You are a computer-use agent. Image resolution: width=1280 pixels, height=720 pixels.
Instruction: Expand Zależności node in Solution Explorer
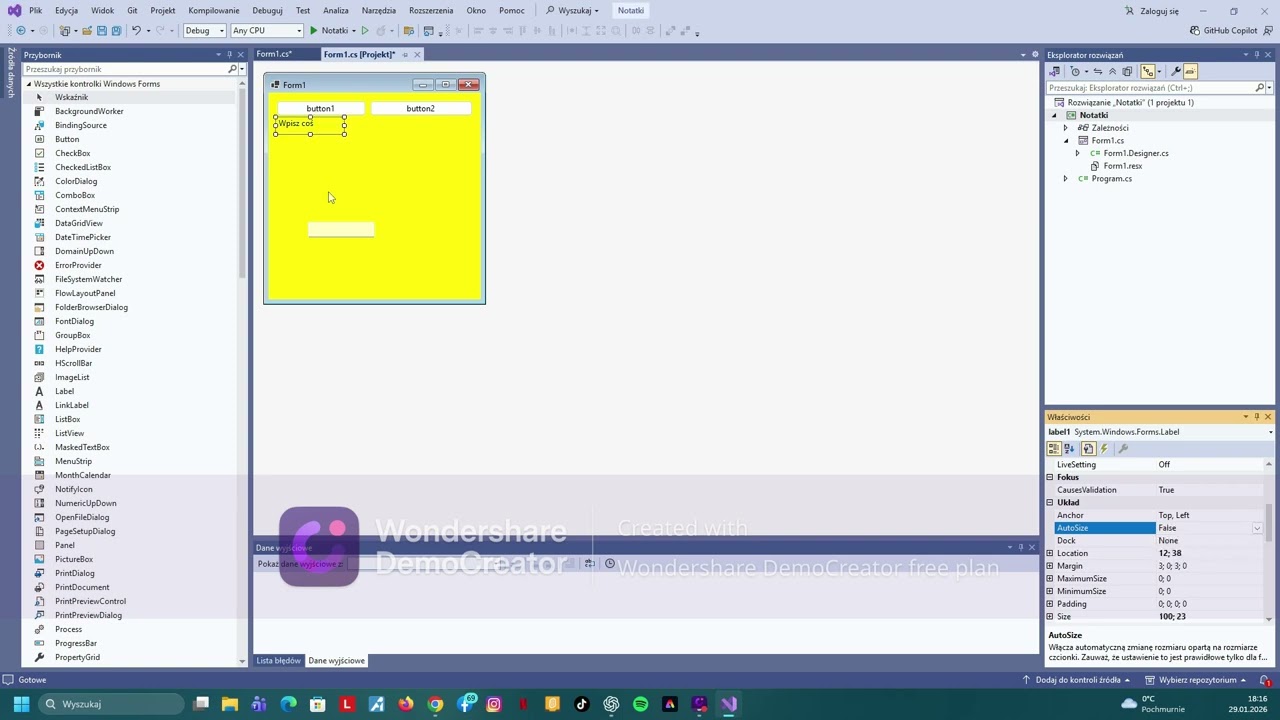pyautogui.click(x=1065, y=128)
